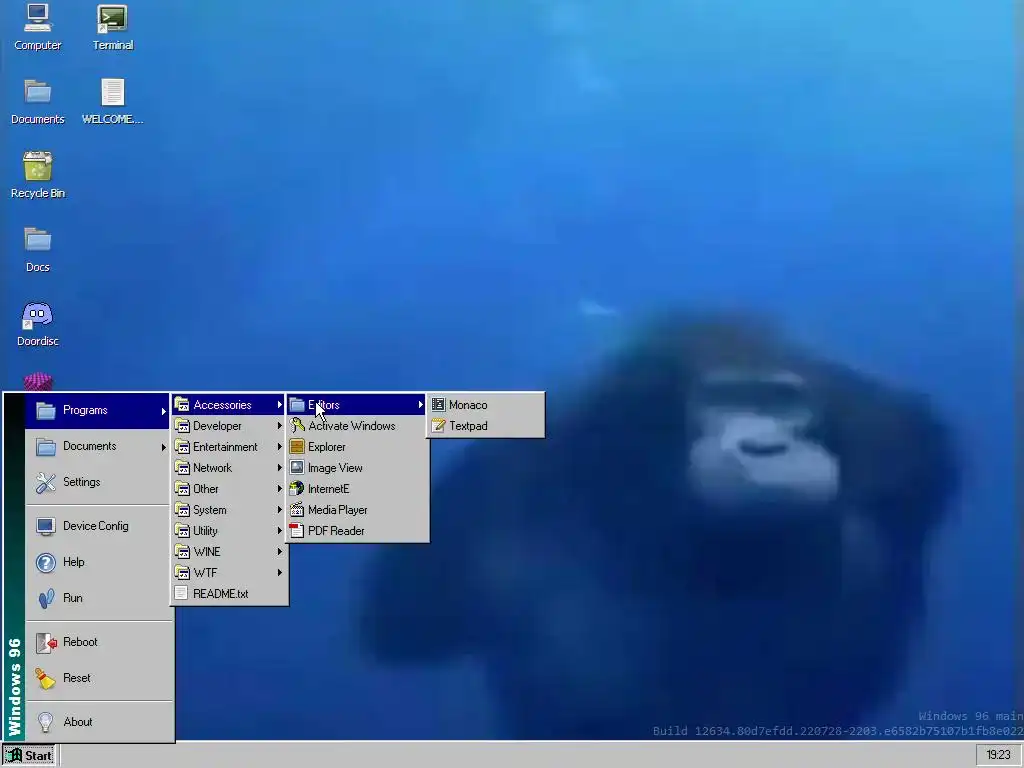The image size is (1024, 768).
Task: Choose Reboot text in Start menu
Action: click(80, 642)
